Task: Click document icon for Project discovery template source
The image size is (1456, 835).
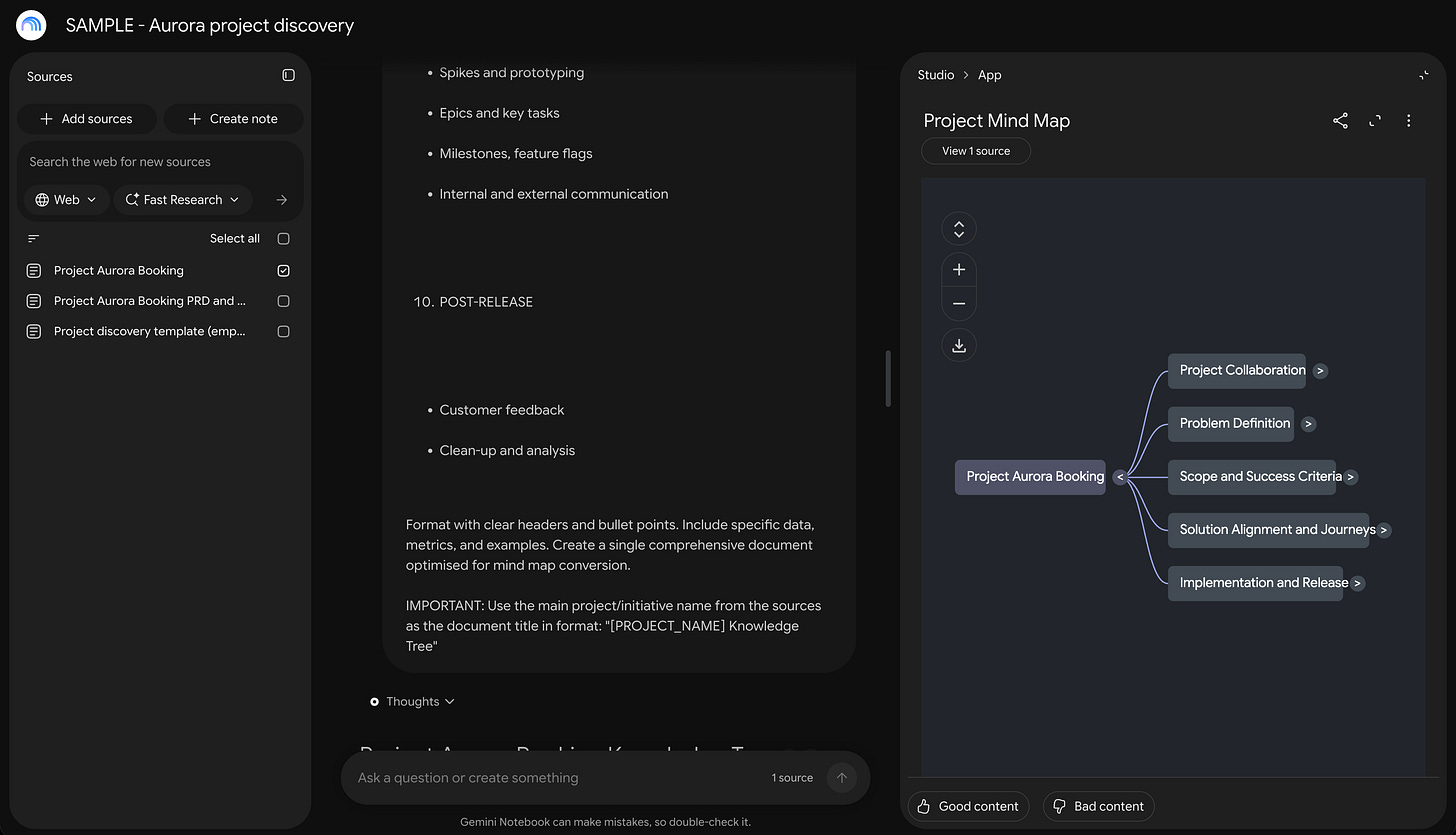Action: coord(34,331)
